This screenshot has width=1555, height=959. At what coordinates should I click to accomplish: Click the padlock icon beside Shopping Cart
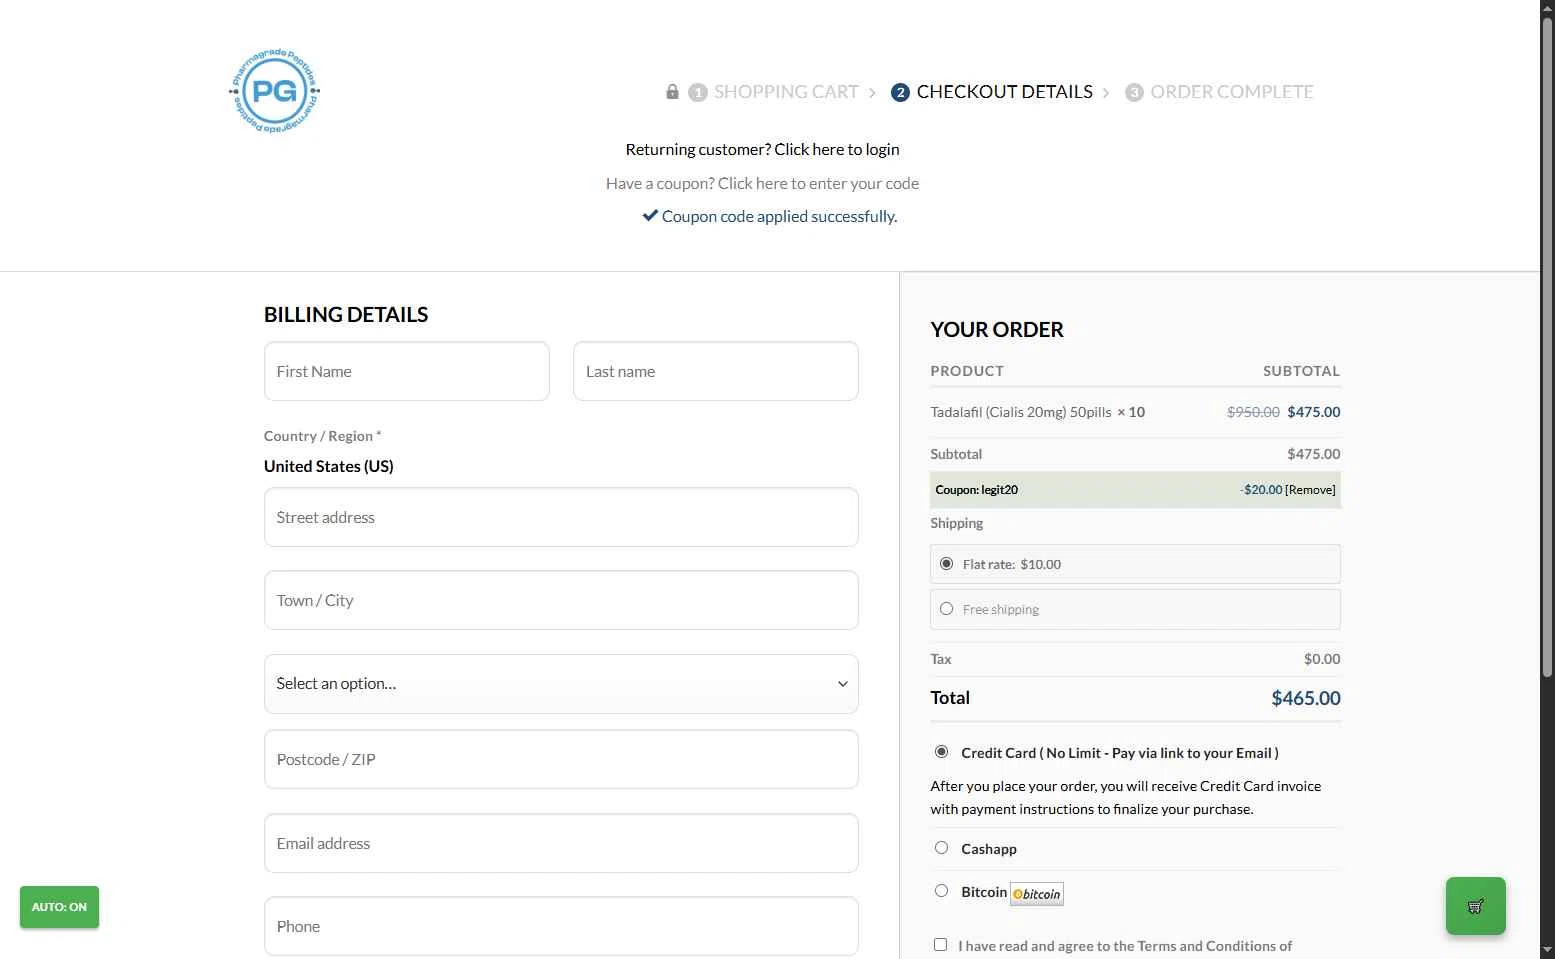(x=672, y=92)
